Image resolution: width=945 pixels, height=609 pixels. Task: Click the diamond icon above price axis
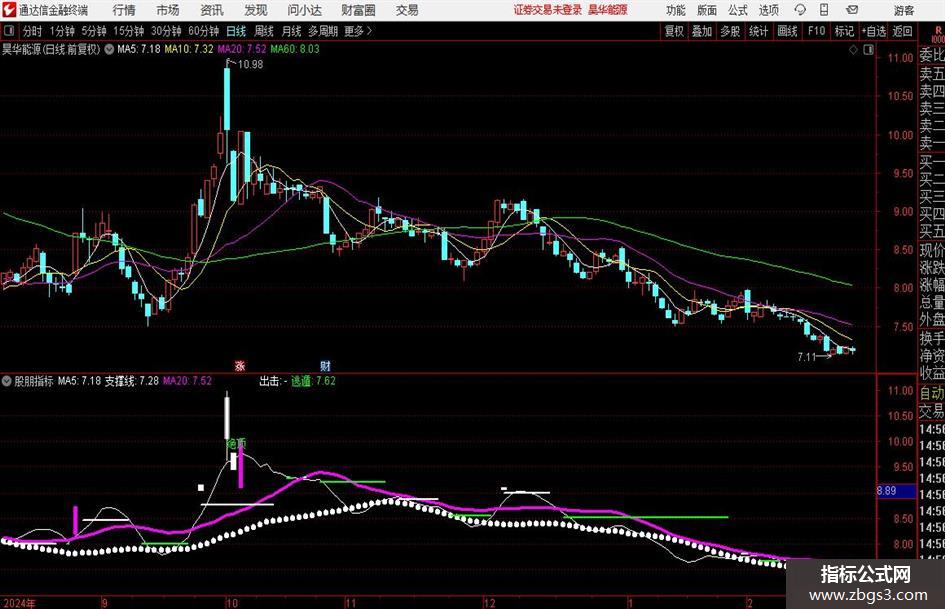pyautogui.click(x=853, y=50)
